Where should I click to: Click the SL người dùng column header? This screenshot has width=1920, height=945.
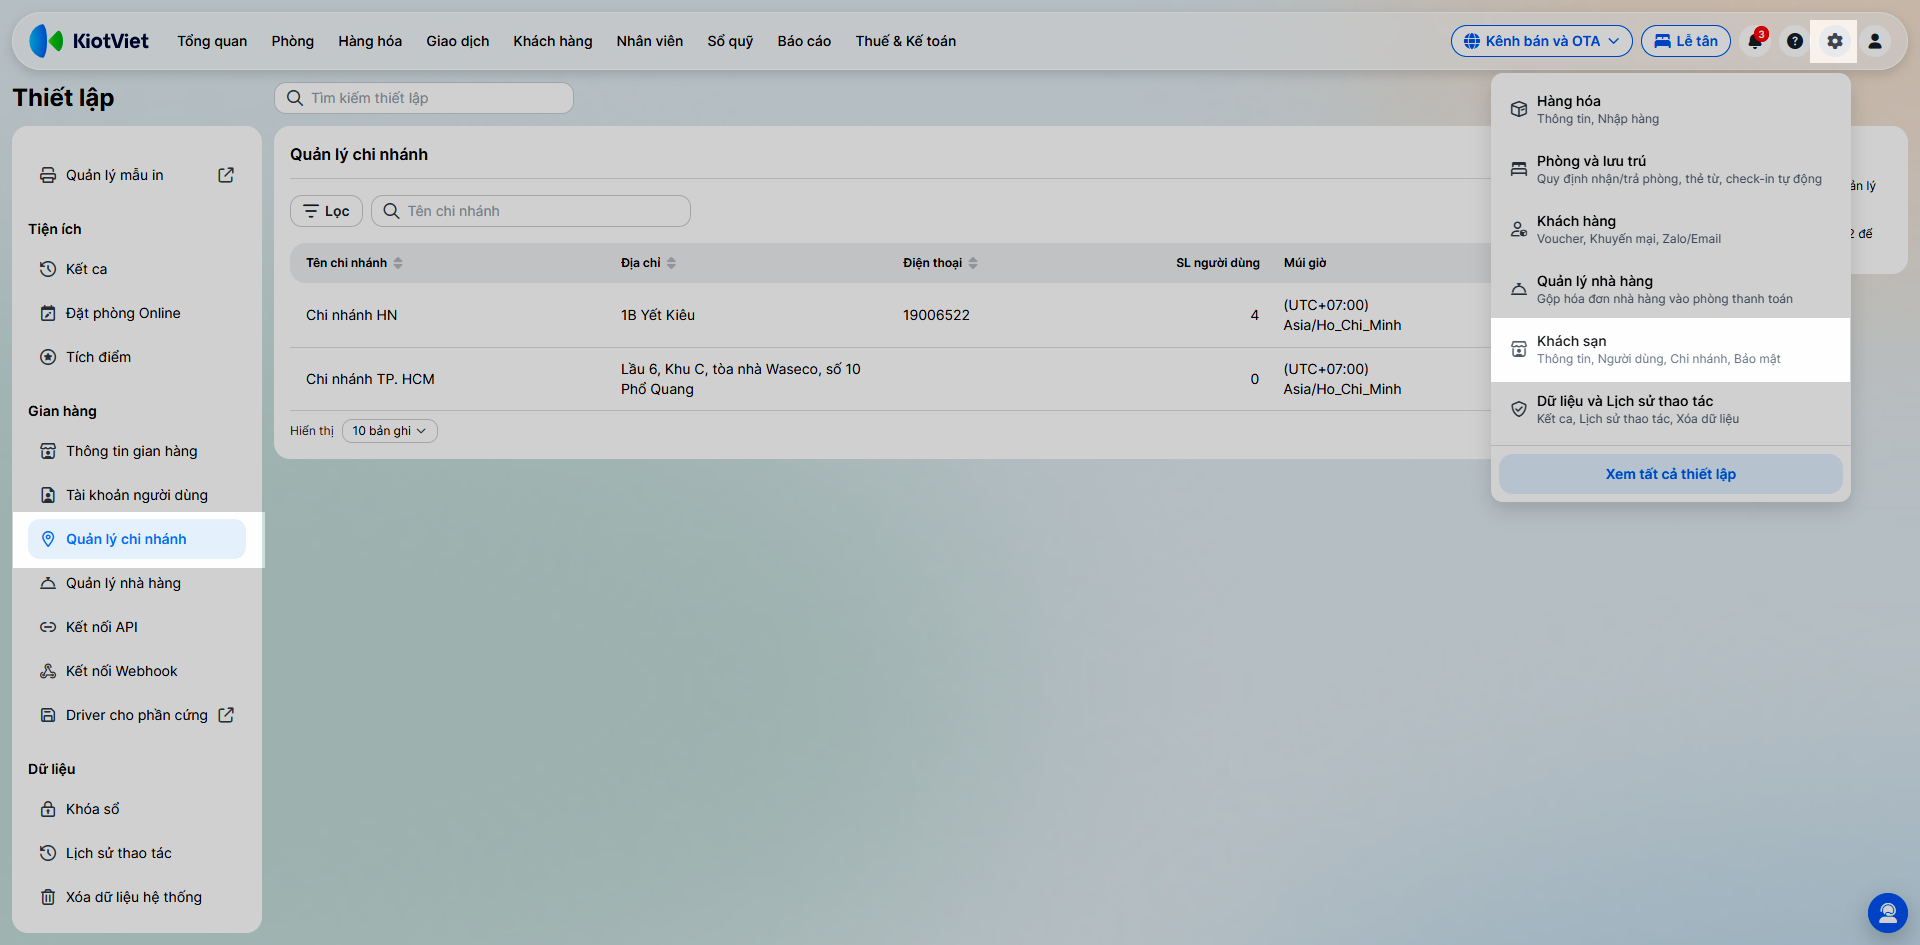tap(1218, 263)
